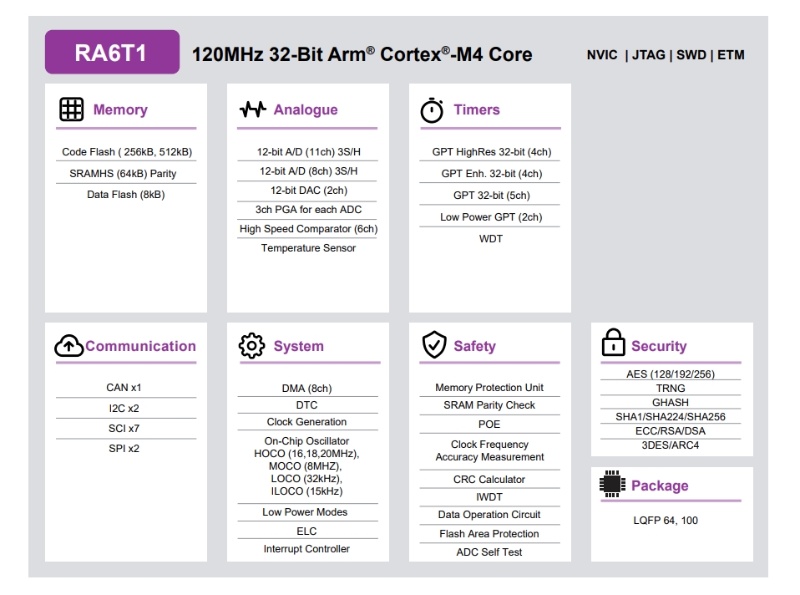Click the ETM label in header

pyautogui.click(x=730, y=55)
